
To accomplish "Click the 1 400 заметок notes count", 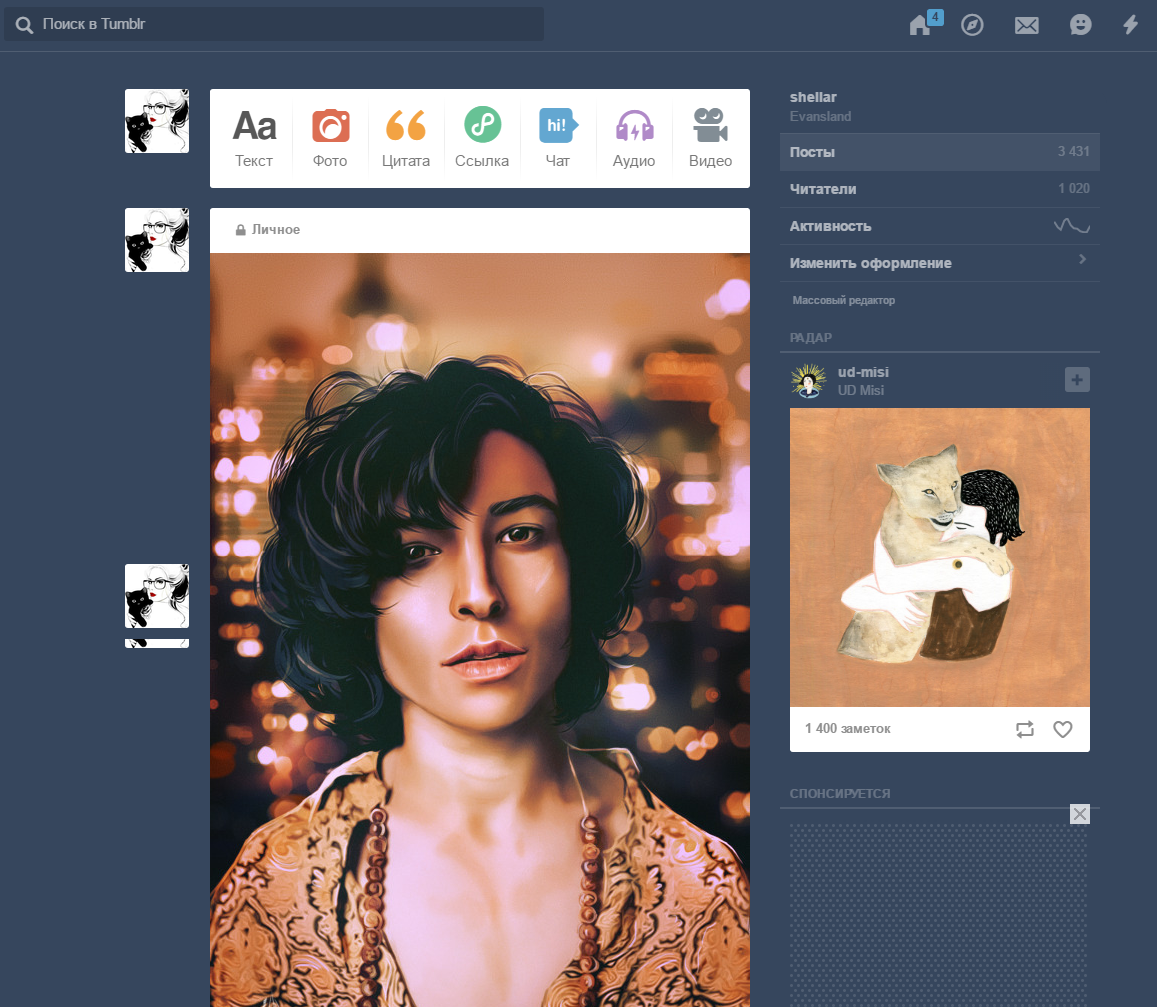I will coord(848,729).
